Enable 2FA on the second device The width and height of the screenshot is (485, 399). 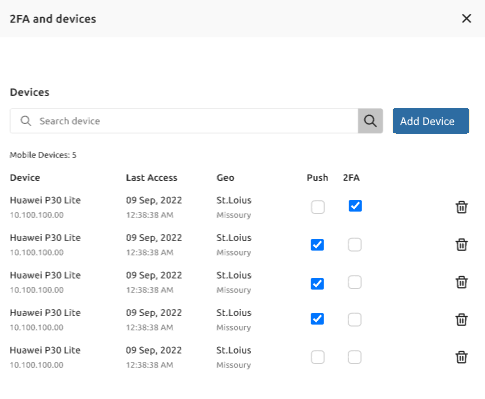pos(355,245)
